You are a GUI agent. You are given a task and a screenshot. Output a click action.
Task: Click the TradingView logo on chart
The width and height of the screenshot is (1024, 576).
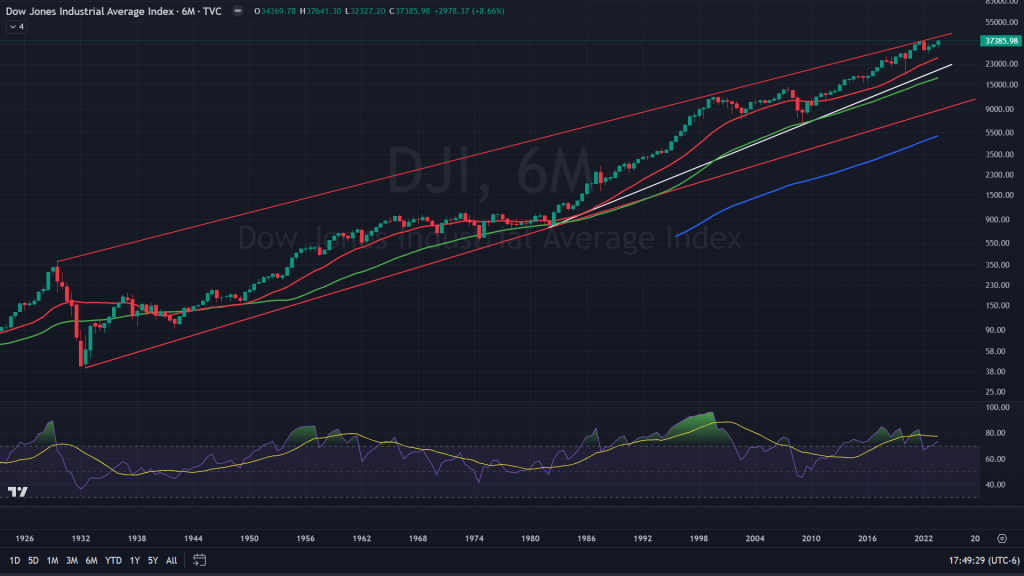coord(17,492)
